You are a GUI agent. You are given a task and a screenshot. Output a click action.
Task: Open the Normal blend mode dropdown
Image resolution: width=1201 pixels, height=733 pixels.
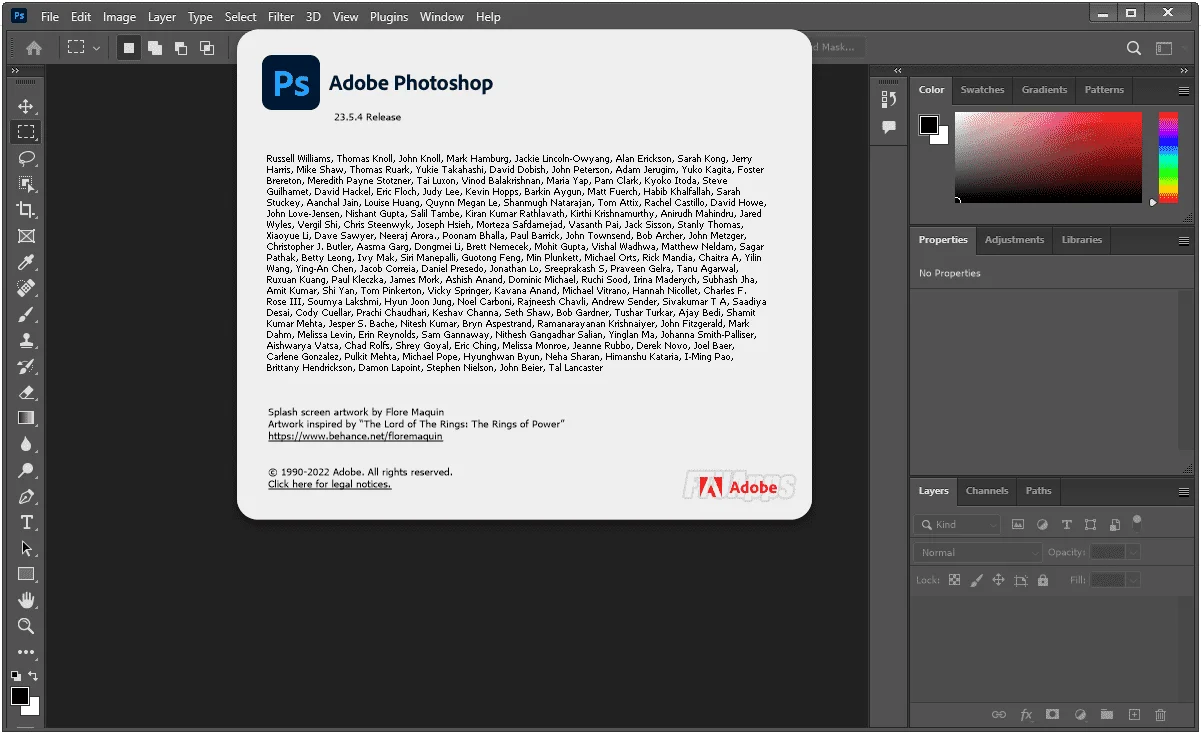click(x=978, y=552)
